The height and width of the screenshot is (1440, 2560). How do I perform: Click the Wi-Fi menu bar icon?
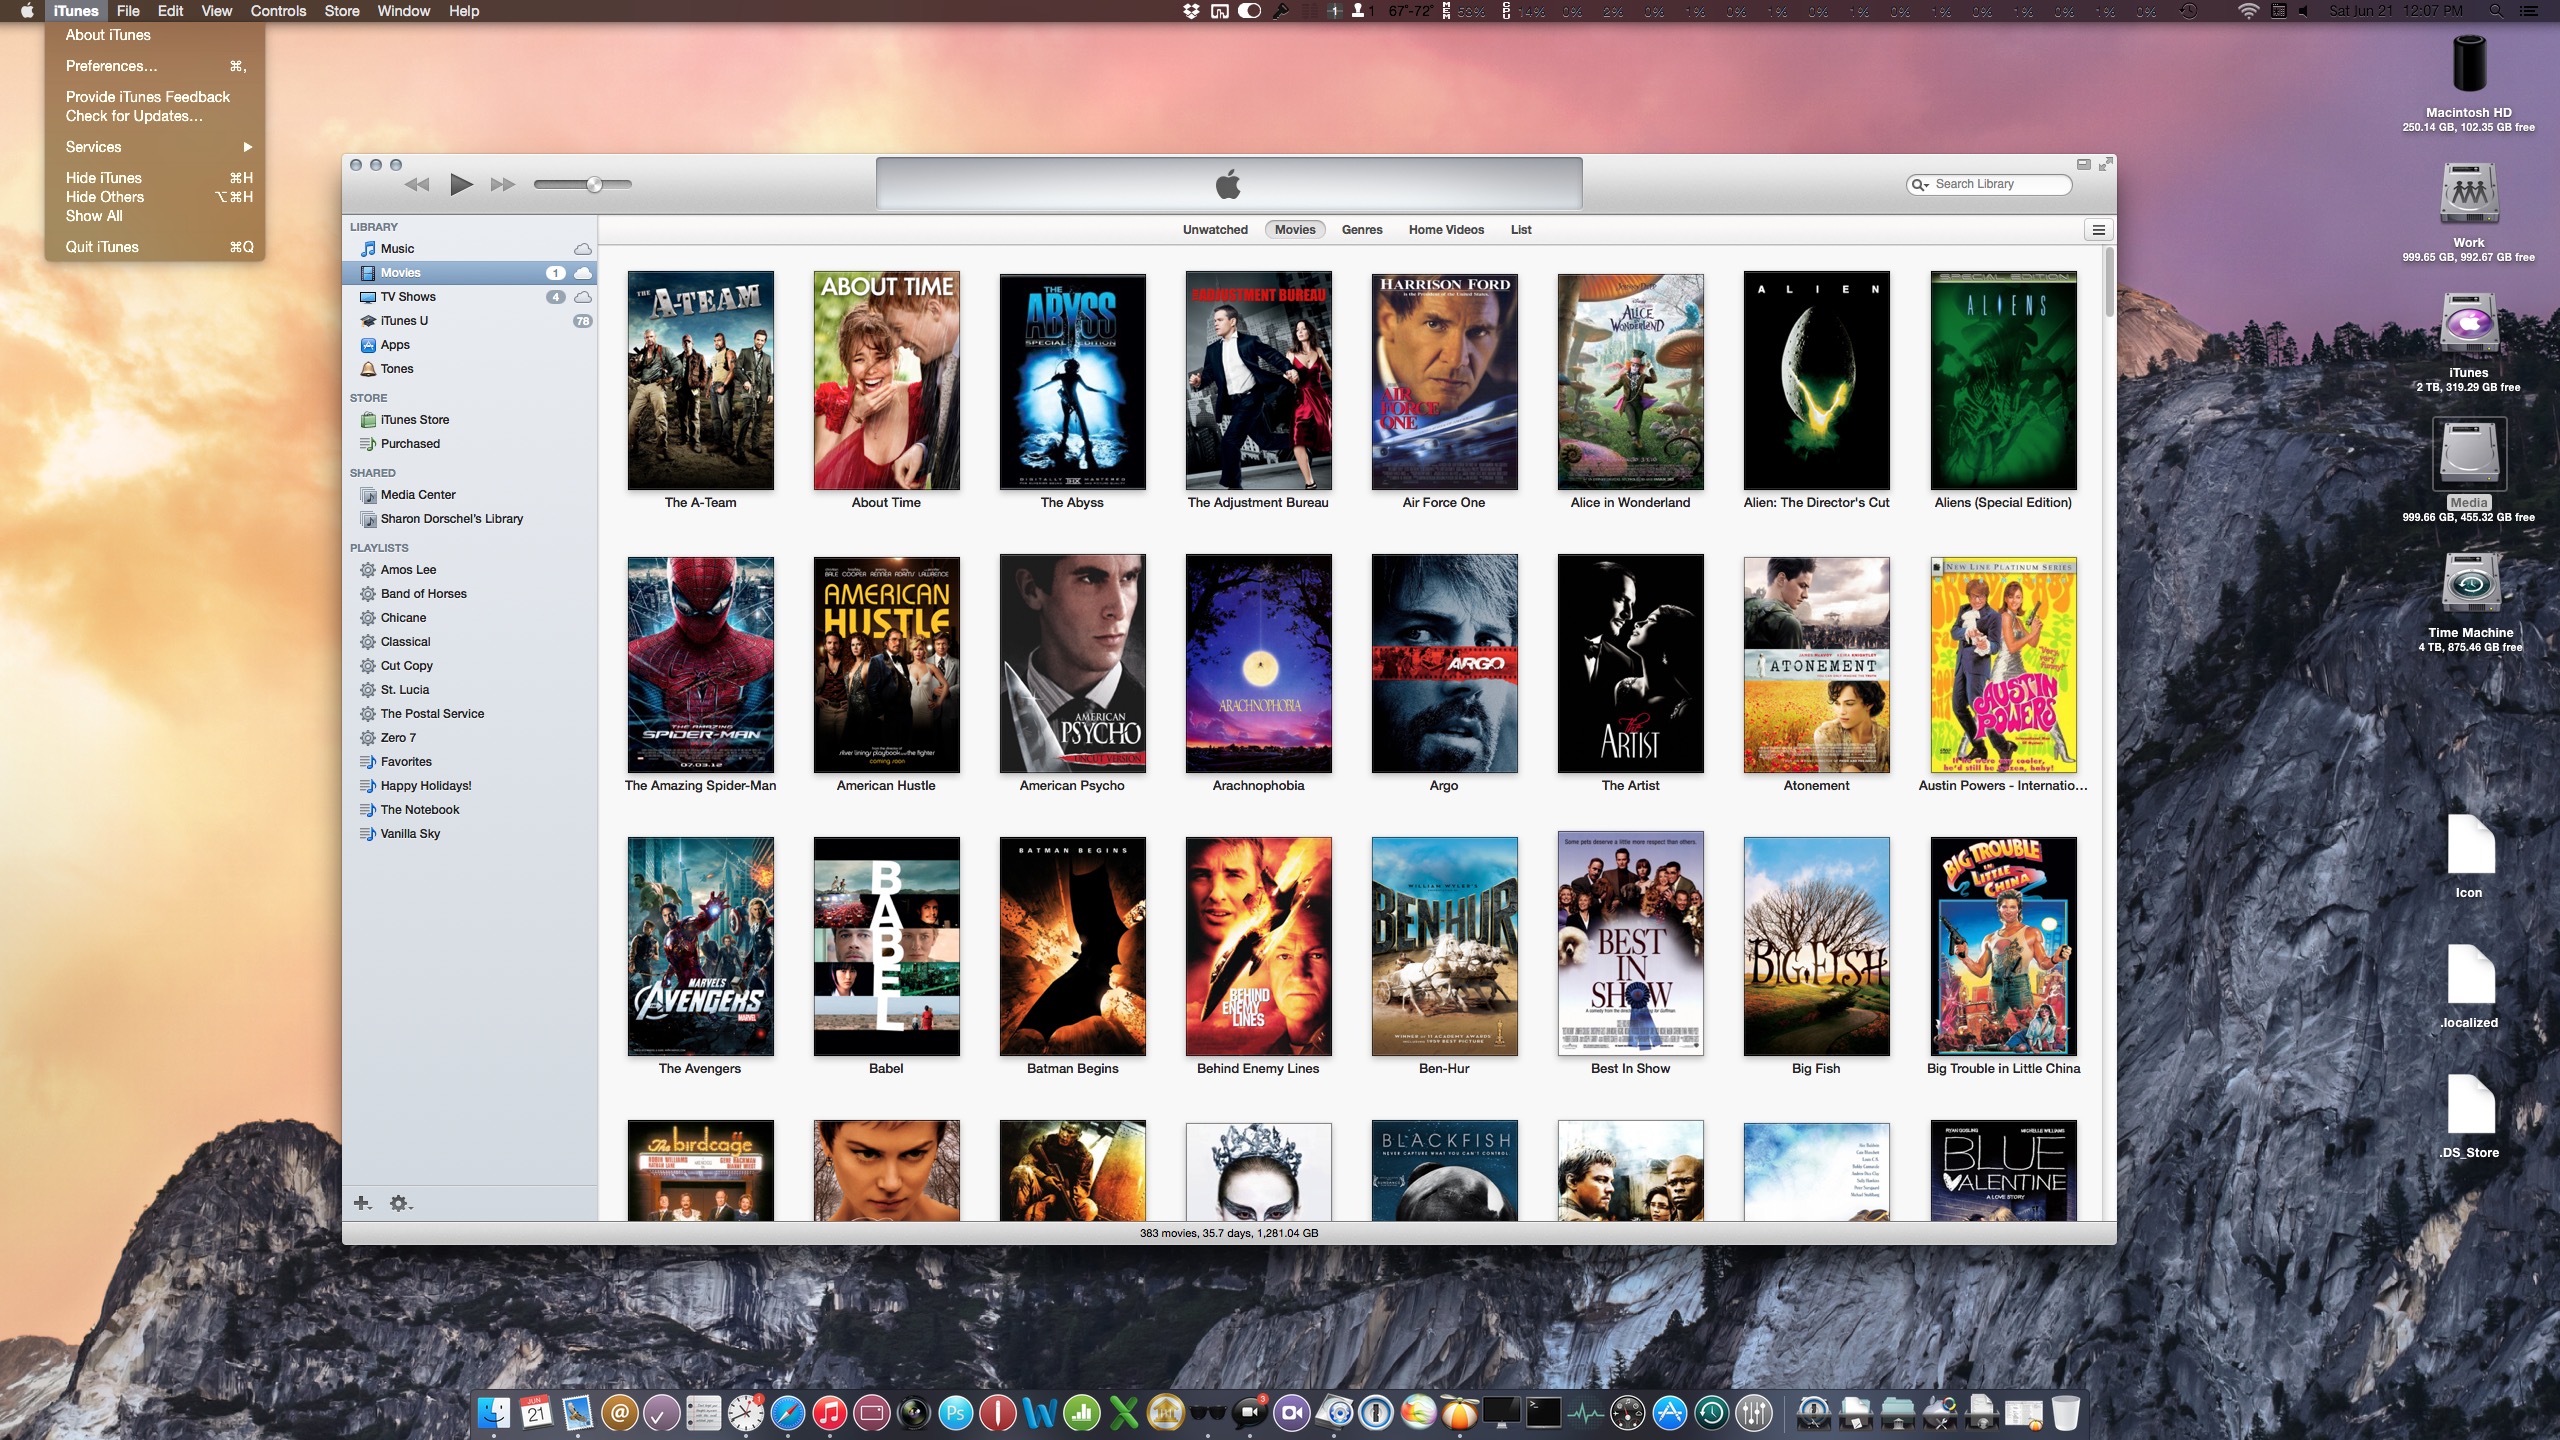(x=2247, y=11)
